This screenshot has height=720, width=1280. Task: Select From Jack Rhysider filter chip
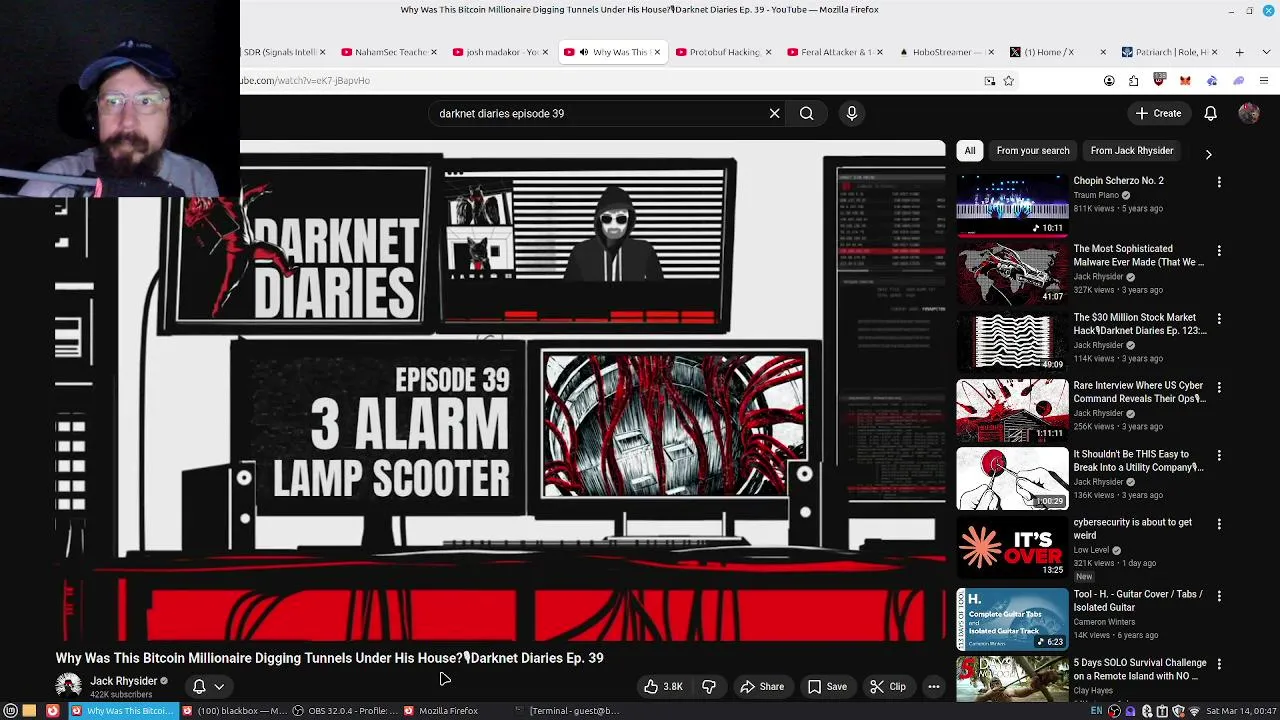coord(1132,151)
